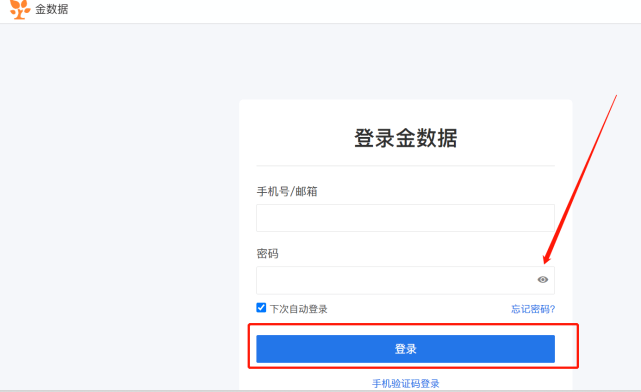Click the 金数据 brand name text
641x392 pixels.
coord(52,9)
